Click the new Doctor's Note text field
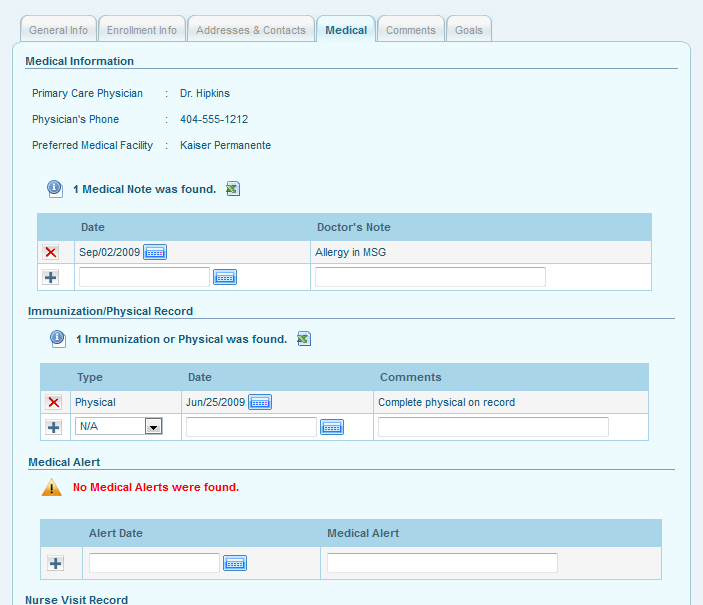Viewport: 703px width, 605px height. [430, 277]
